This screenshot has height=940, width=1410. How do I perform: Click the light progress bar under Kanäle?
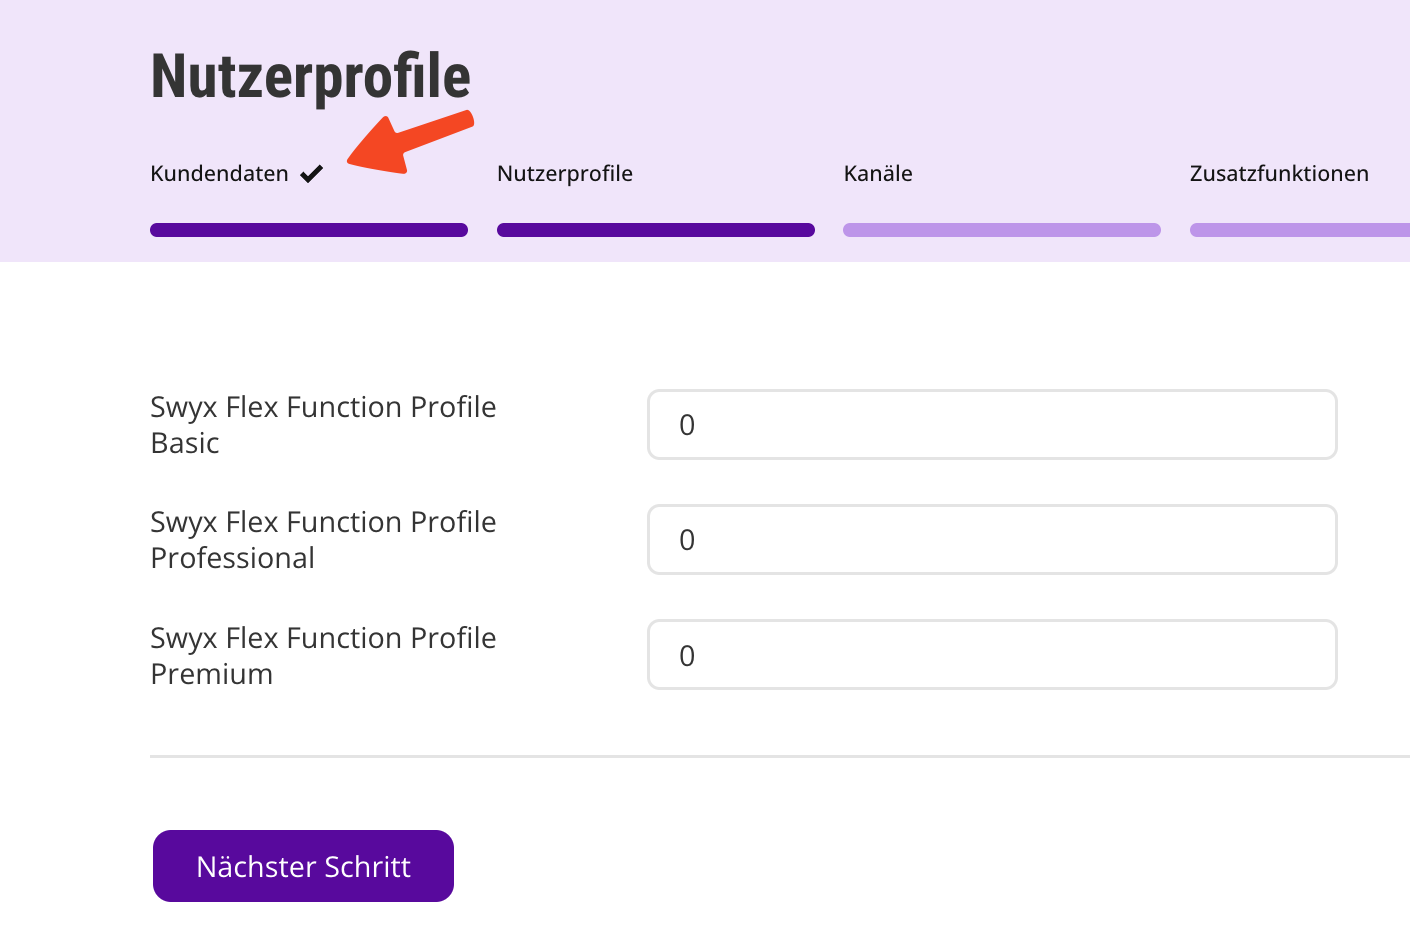1001,230
